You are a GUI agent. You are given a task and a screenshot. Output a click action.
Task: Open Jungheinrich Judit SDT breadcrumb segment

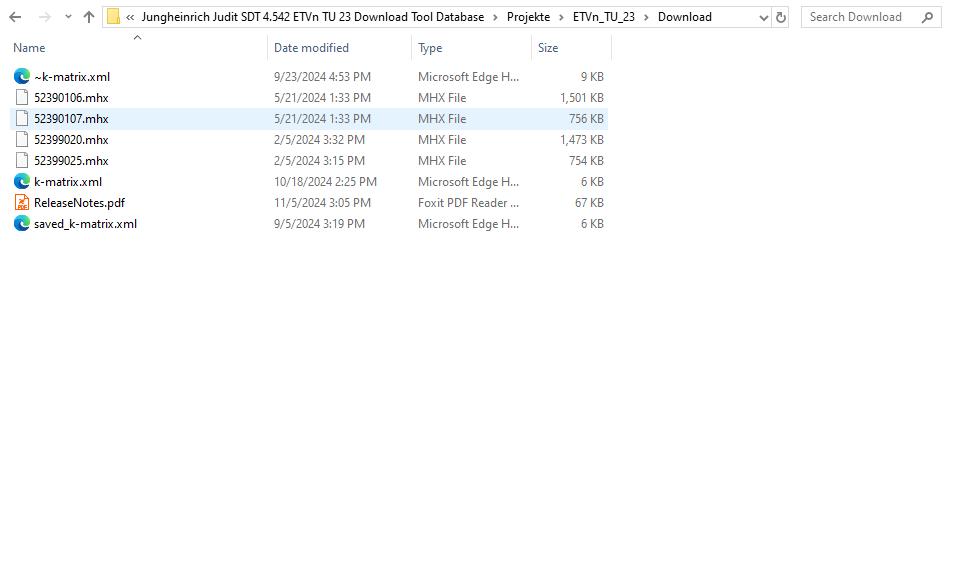click(312, 17)
